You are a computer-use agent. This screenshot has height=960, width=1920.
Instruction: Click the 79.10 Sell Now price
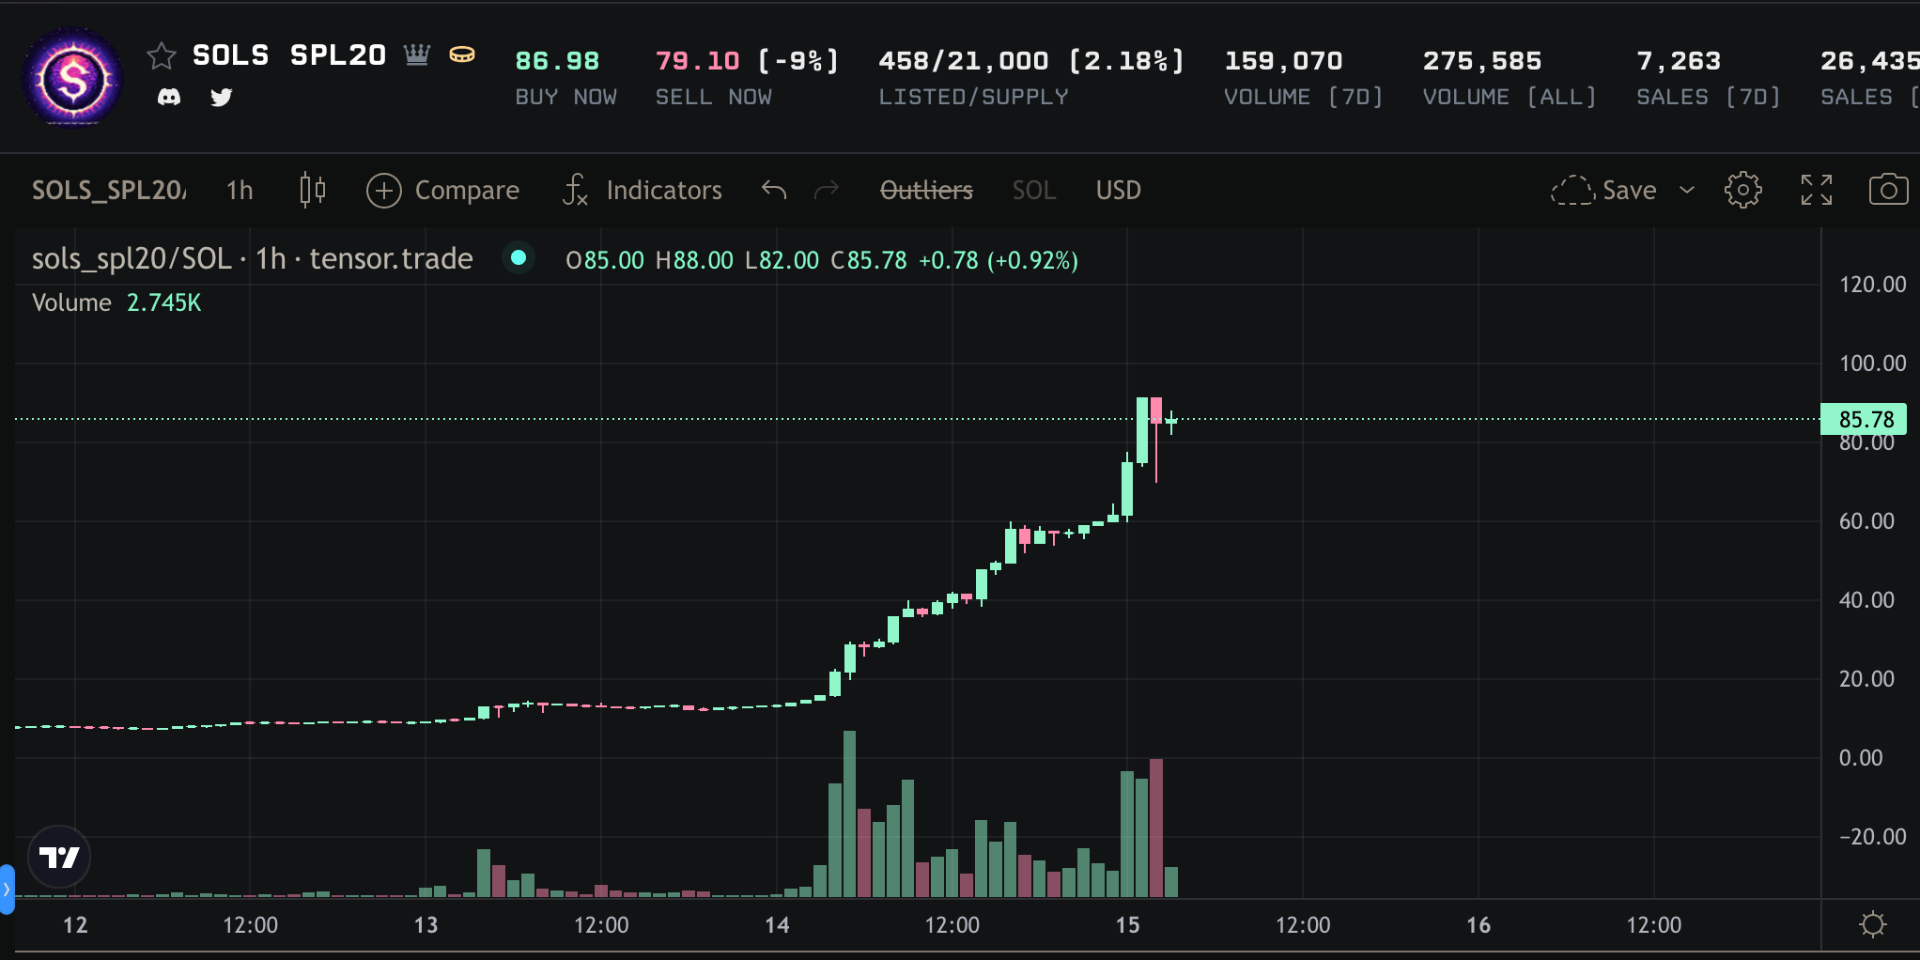pyautogui.click(x=697, y=61)
